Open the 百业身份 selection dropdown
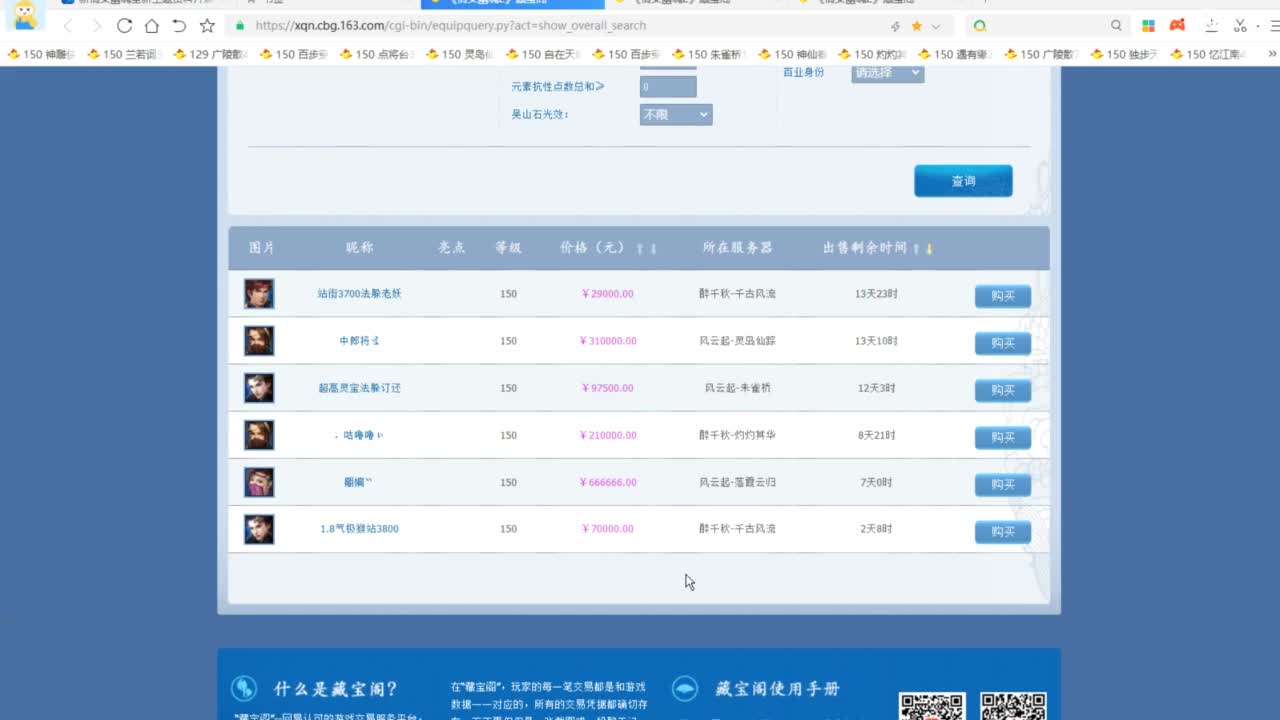The width and height of the screenshot is (1280, 720). click(x=887, y=73)
